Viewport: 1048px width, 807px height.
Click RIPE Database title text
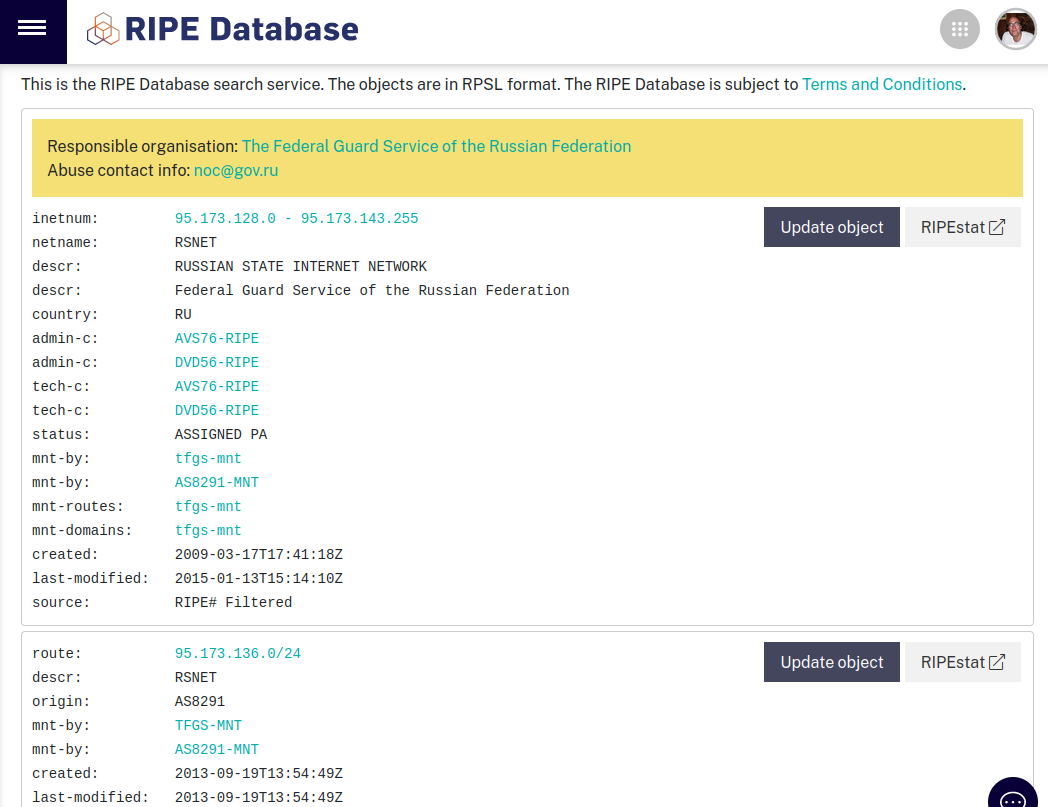pos(241,29)
